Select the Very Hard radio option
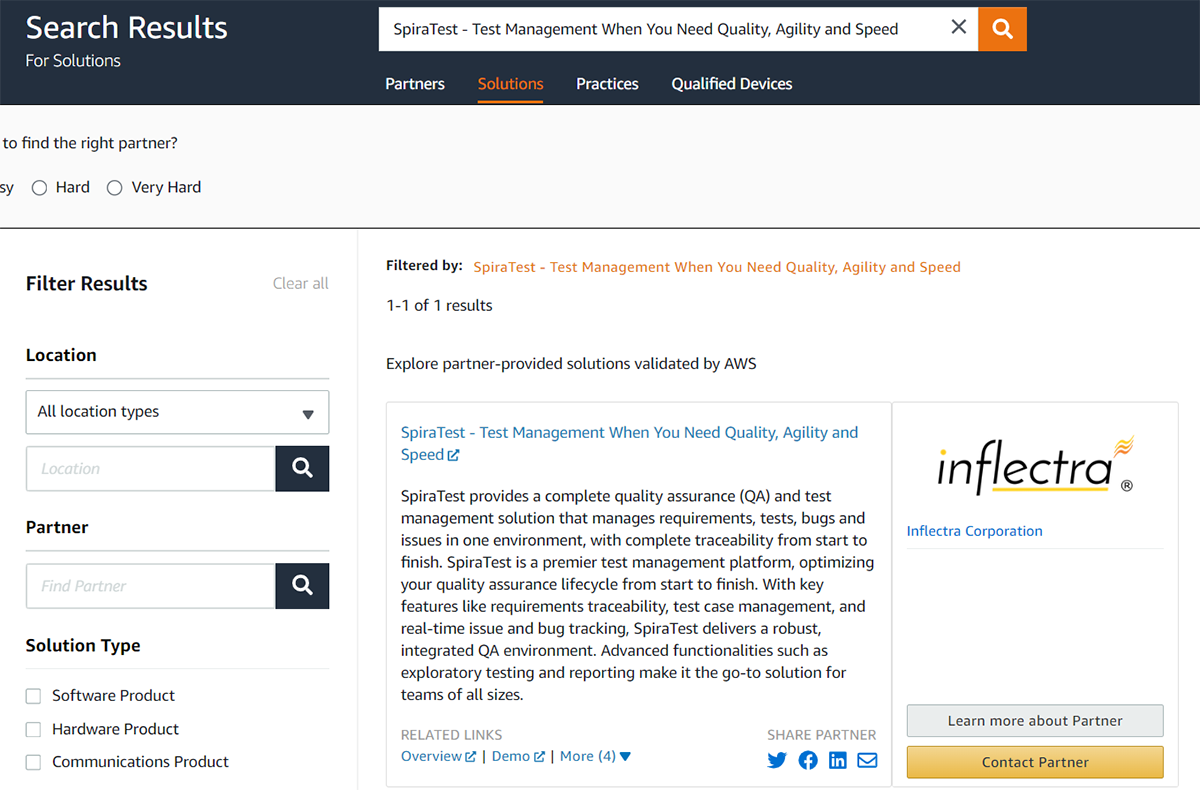 (114, 187)
